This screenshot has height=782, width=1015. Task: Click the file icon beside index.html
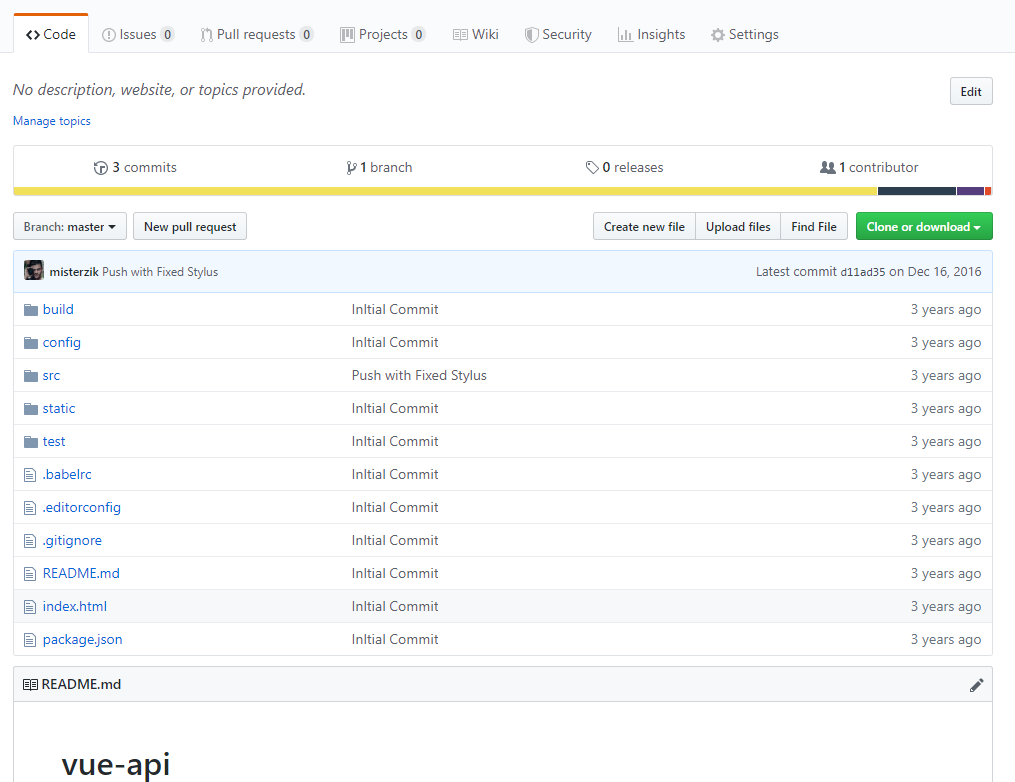tap(30, 607)
